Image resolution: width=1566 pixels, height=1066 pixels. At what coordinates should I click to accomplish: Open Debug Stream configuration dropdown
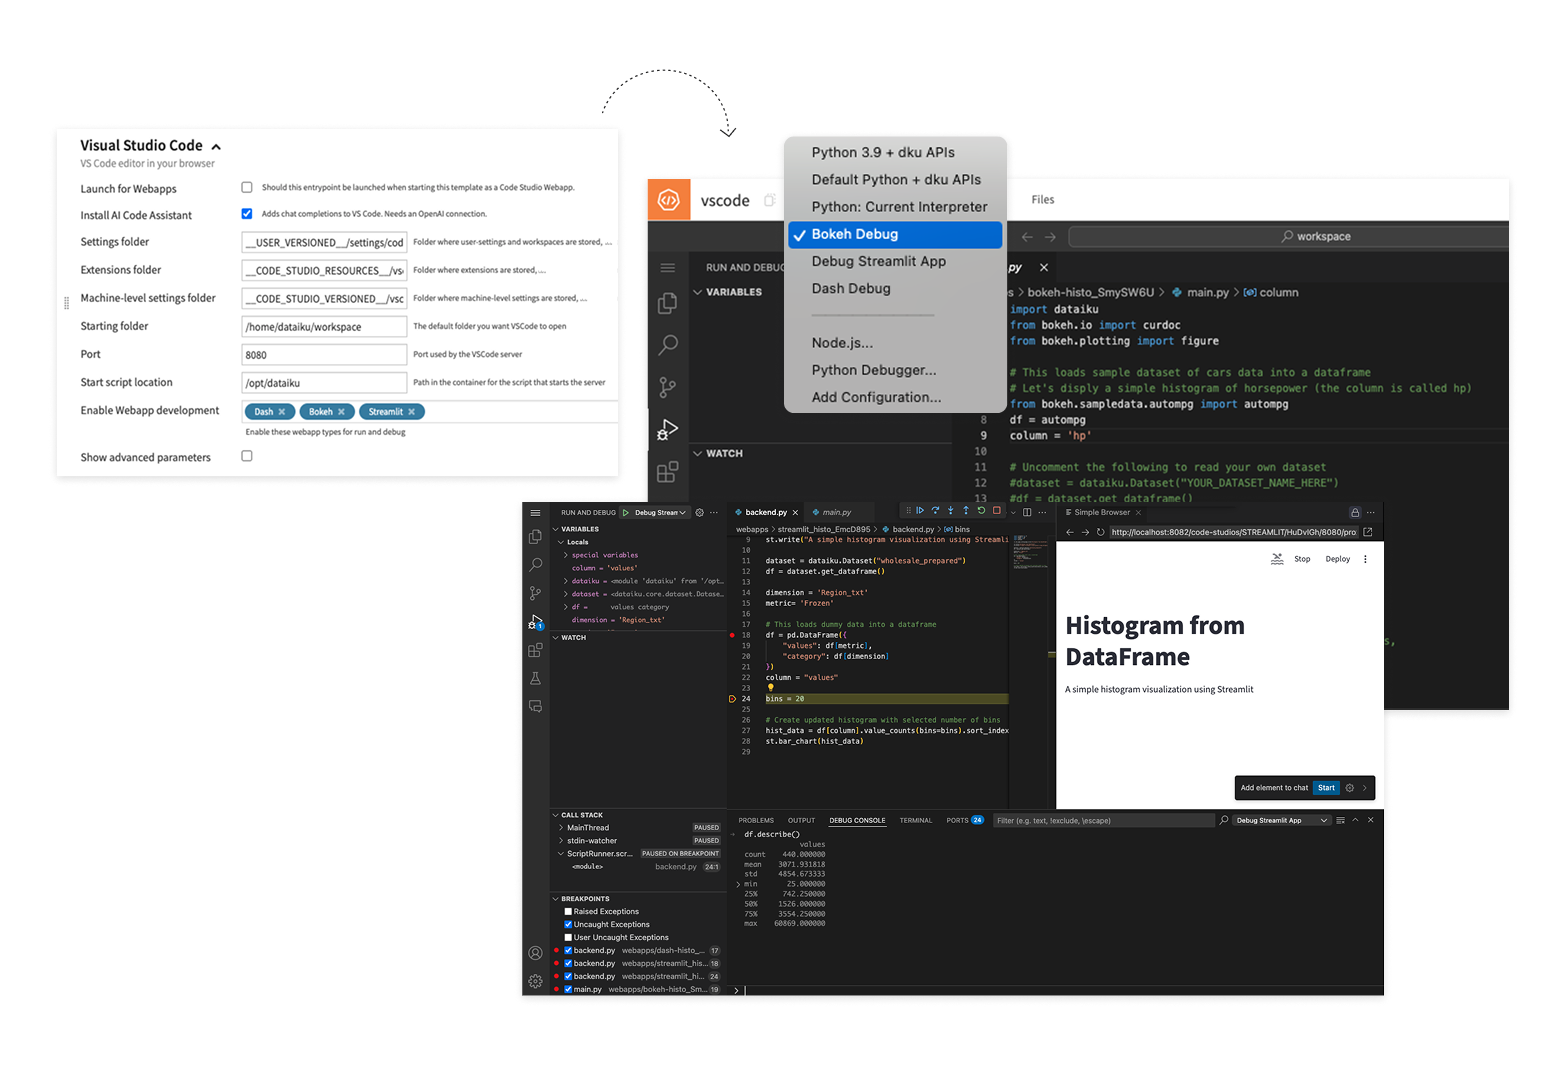(661, 512)
